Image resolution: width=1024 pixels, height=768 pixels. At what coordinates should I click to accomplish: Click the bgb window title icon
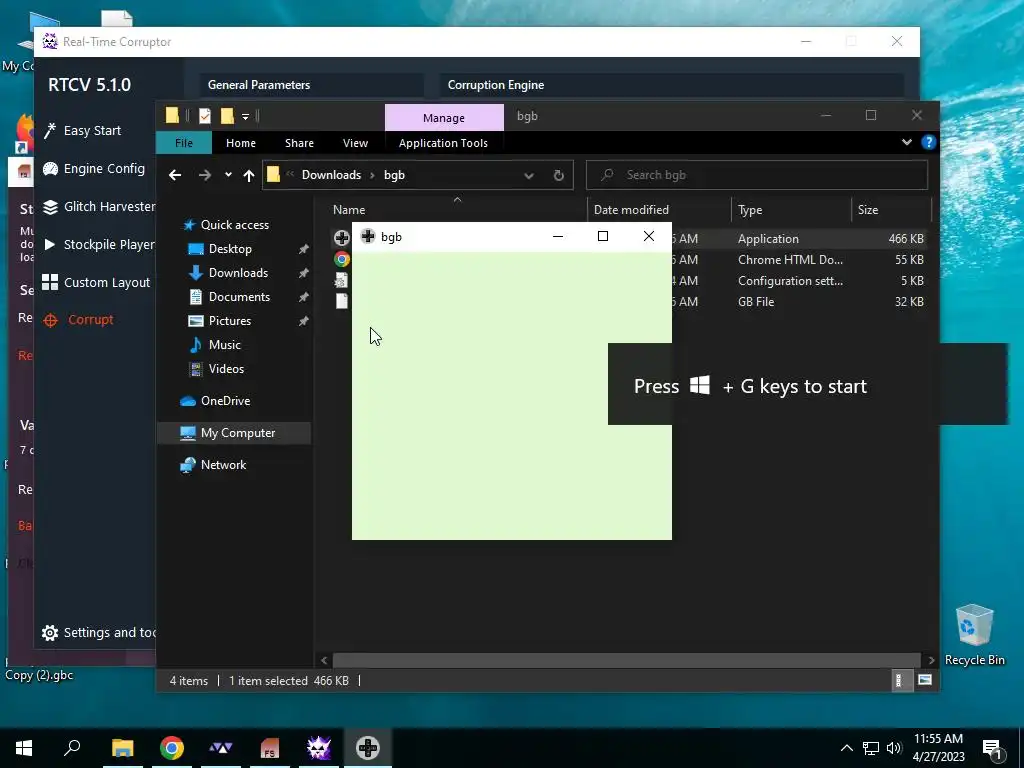click(x=368, y=236)
